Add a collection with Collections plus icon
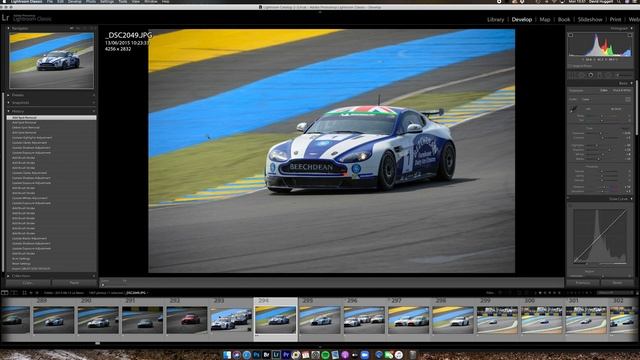This screenshot has width=640, height=360. point(93,276)
